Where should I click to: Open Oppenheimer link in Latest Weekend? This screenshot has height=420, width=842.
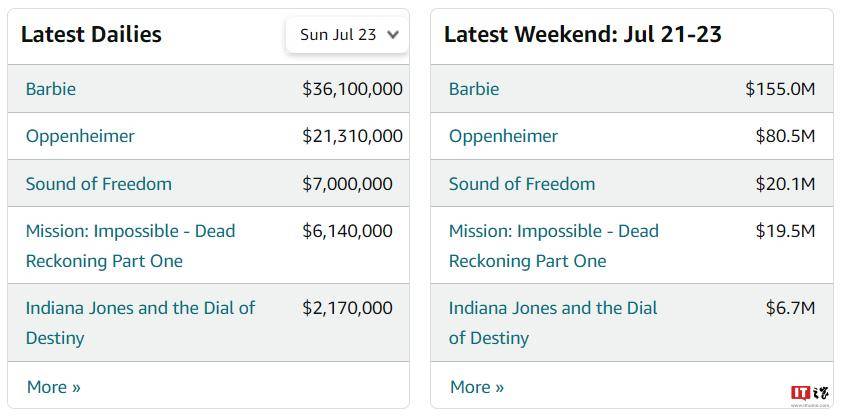pos(503,136)
